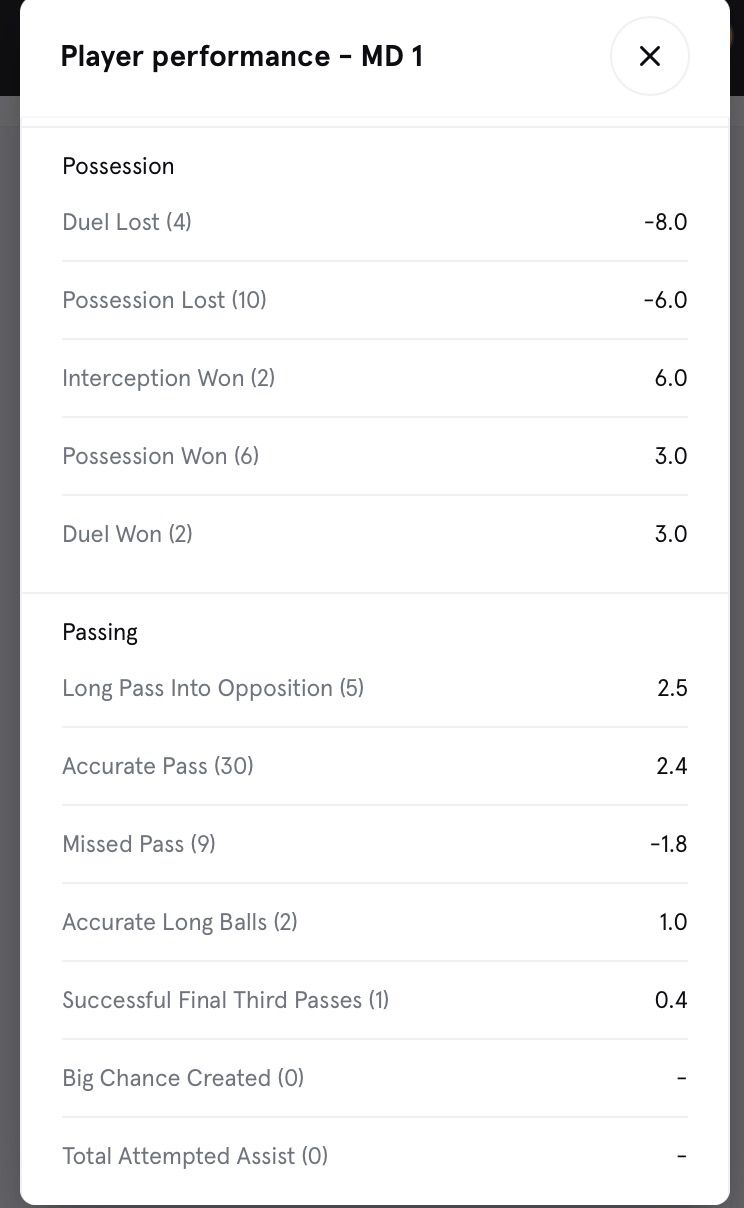Select the Possession section heading
744x1208 pixels.
pyautogui.click(x=118, y=166)
